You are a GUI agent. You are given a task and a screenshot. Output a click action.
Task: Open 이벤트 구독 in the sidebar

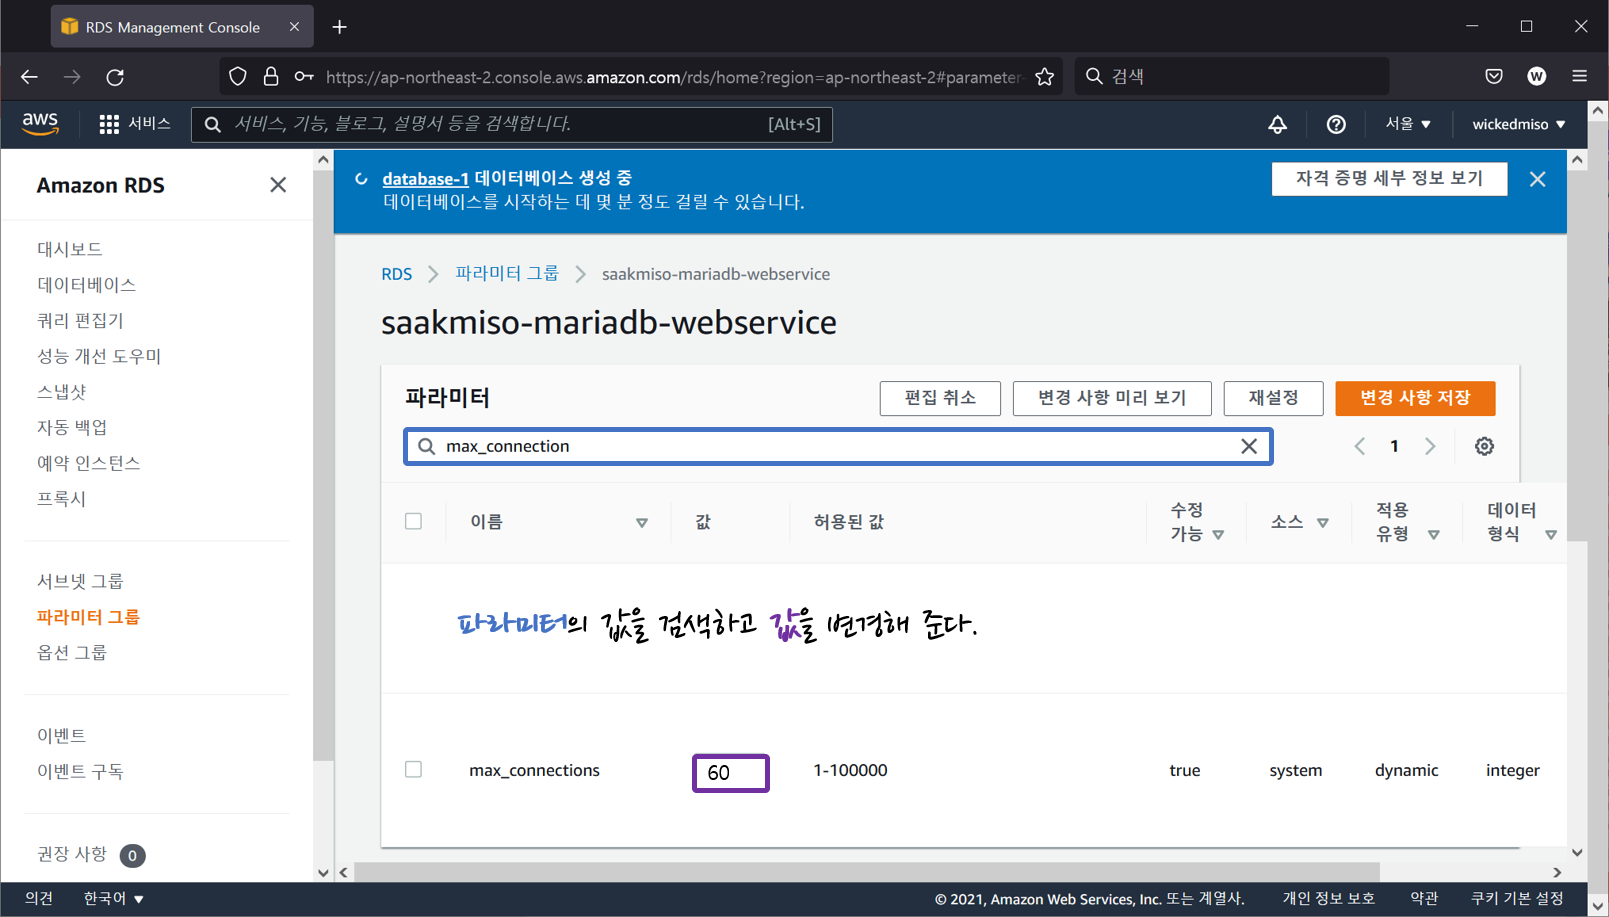point(80,771)
